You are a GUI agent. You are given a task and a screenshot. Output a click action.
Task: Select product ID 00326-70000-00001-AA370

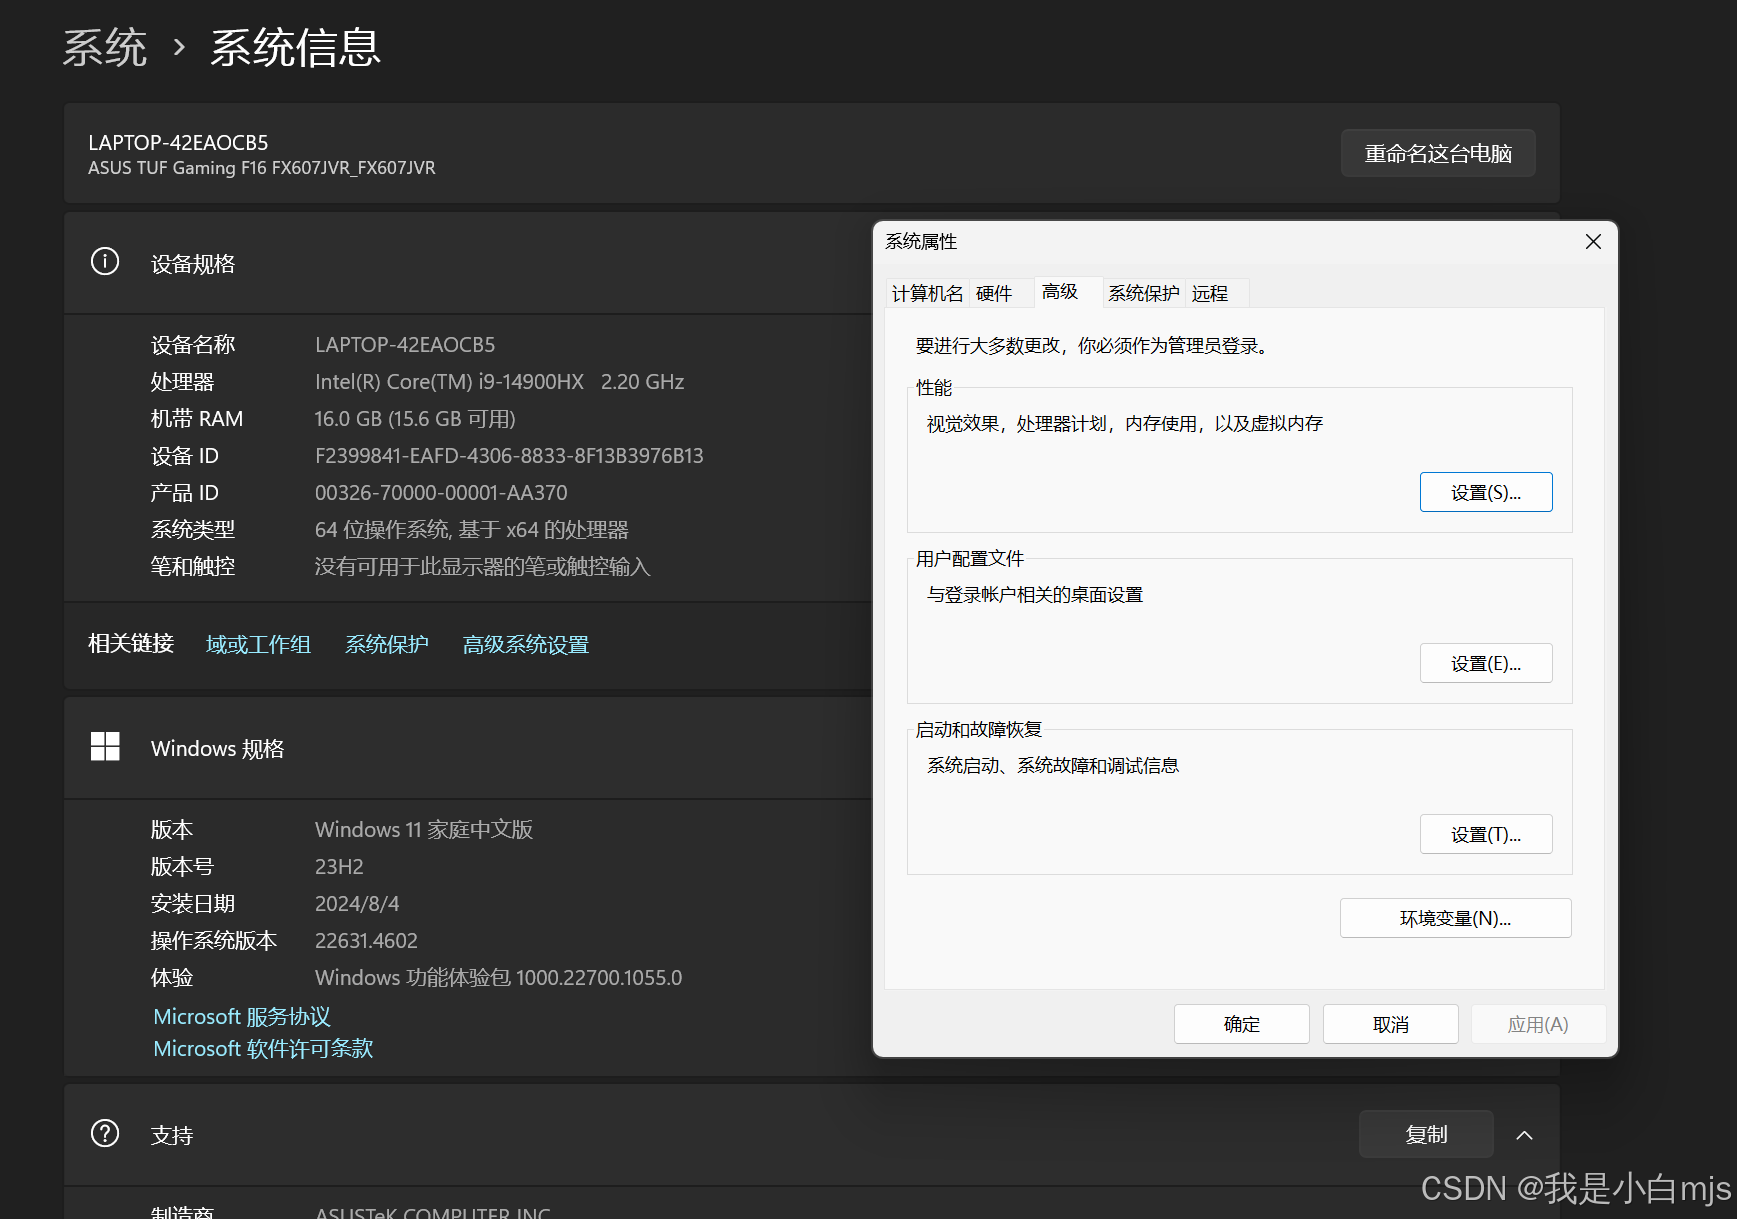point(441,492)
